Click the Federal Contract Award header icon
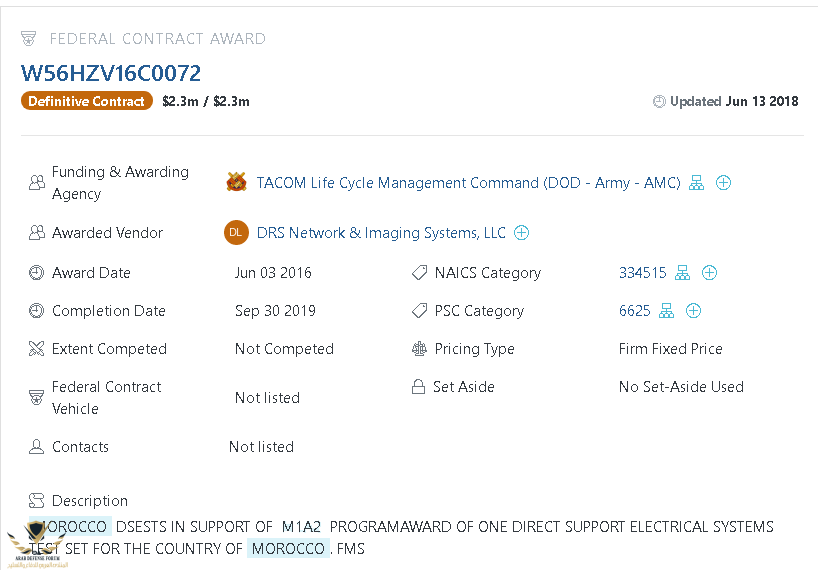Screen dimensions: 818x570 29,38
